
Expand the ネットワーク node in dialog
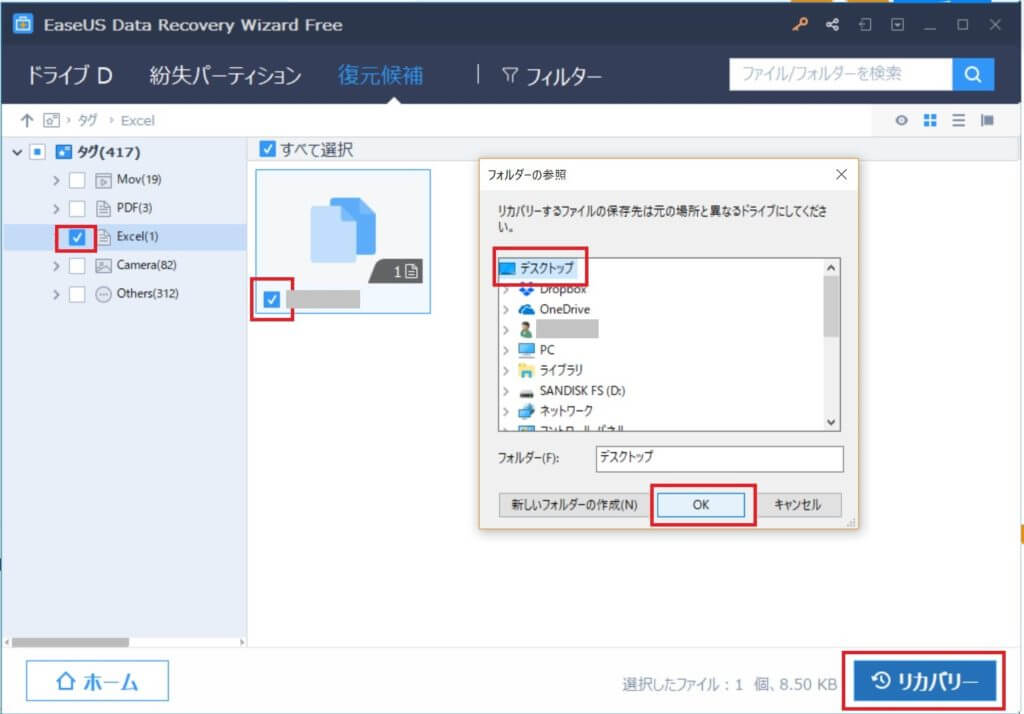tap(506, 412)
